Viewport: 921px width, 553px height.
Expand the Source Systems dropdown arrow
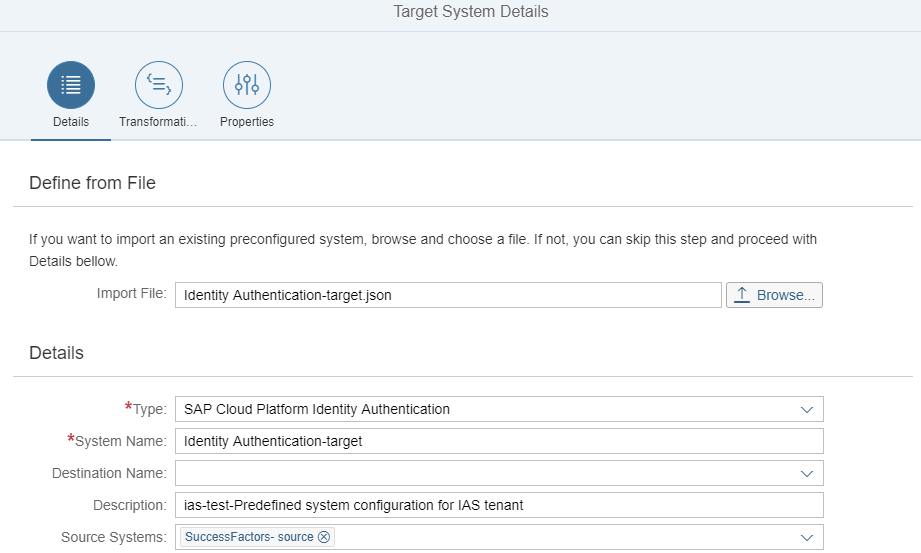[807, 538]
